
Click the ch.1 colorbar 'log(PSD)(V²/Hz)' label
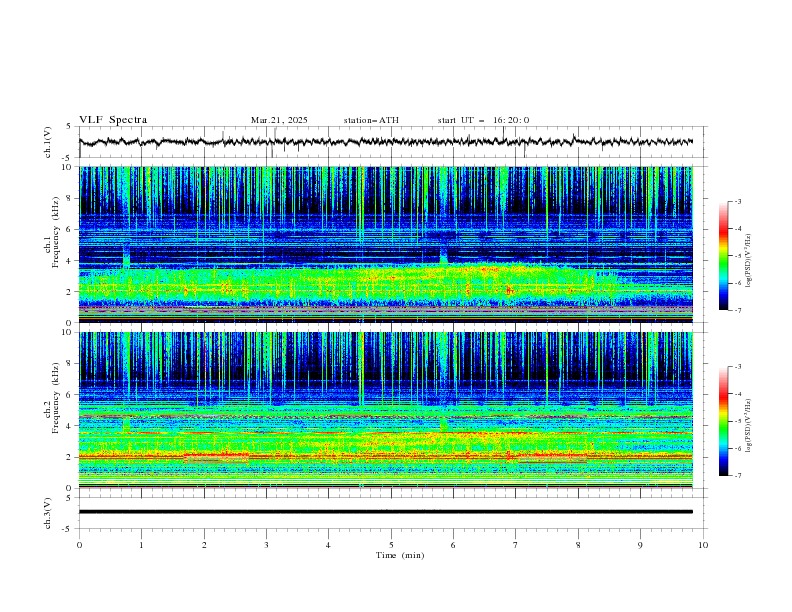tap(749, 261)
